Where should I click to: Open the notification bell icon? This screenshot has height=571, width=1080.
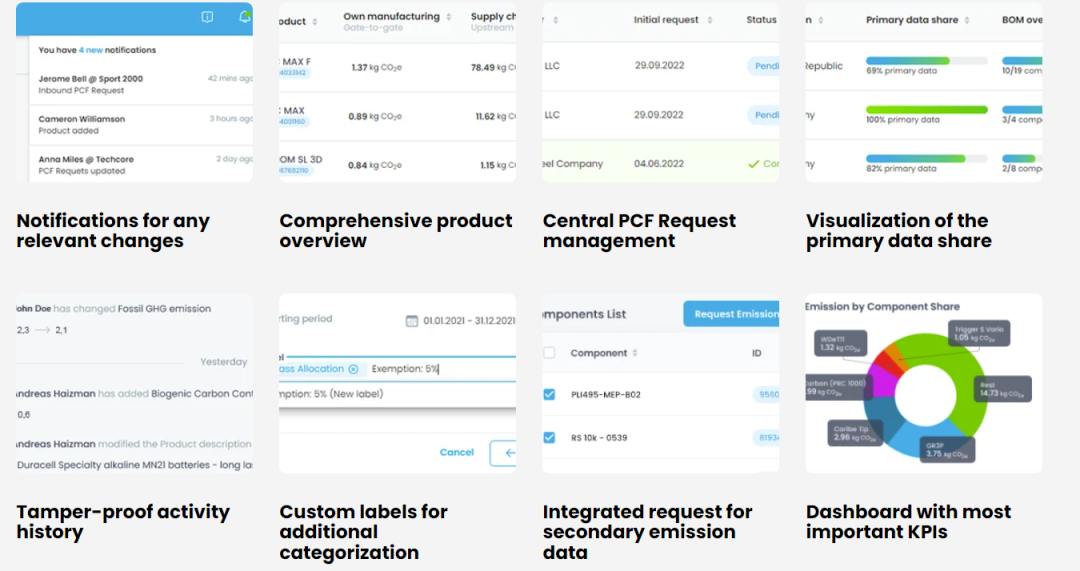click(245, 17)
